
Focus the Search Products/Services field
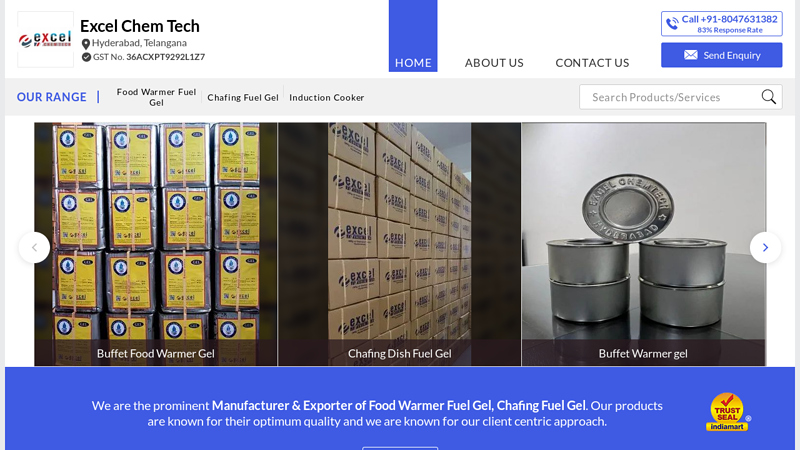(669, 97)
